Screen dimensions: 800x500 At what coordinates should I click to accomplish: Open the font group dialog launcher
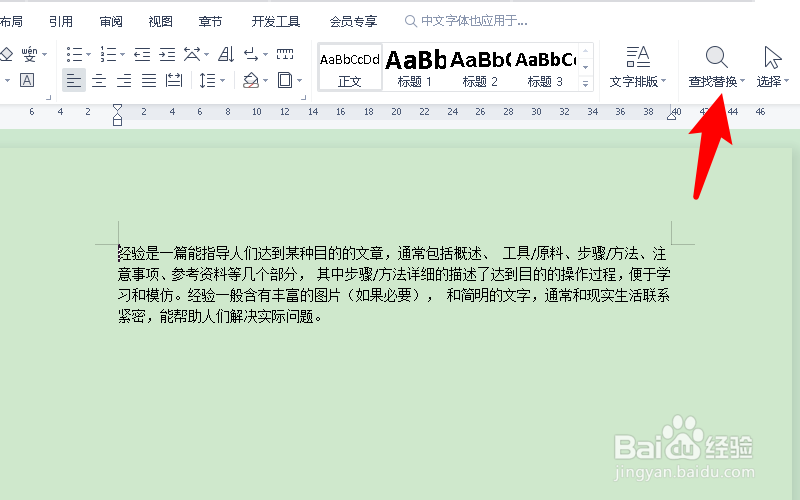(48, 97)
